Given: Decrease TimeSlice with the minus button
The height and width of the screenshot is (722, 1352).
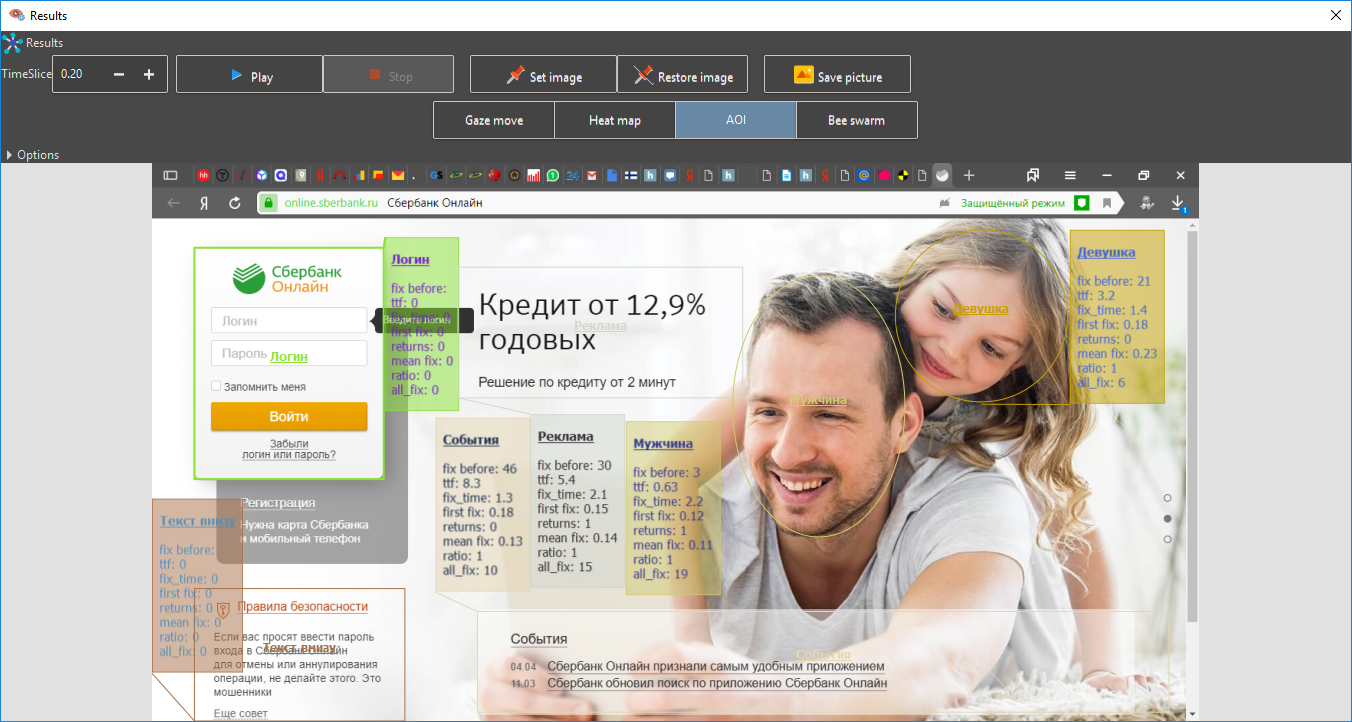Looking at the screenshot, I should (x=119, y=74).
